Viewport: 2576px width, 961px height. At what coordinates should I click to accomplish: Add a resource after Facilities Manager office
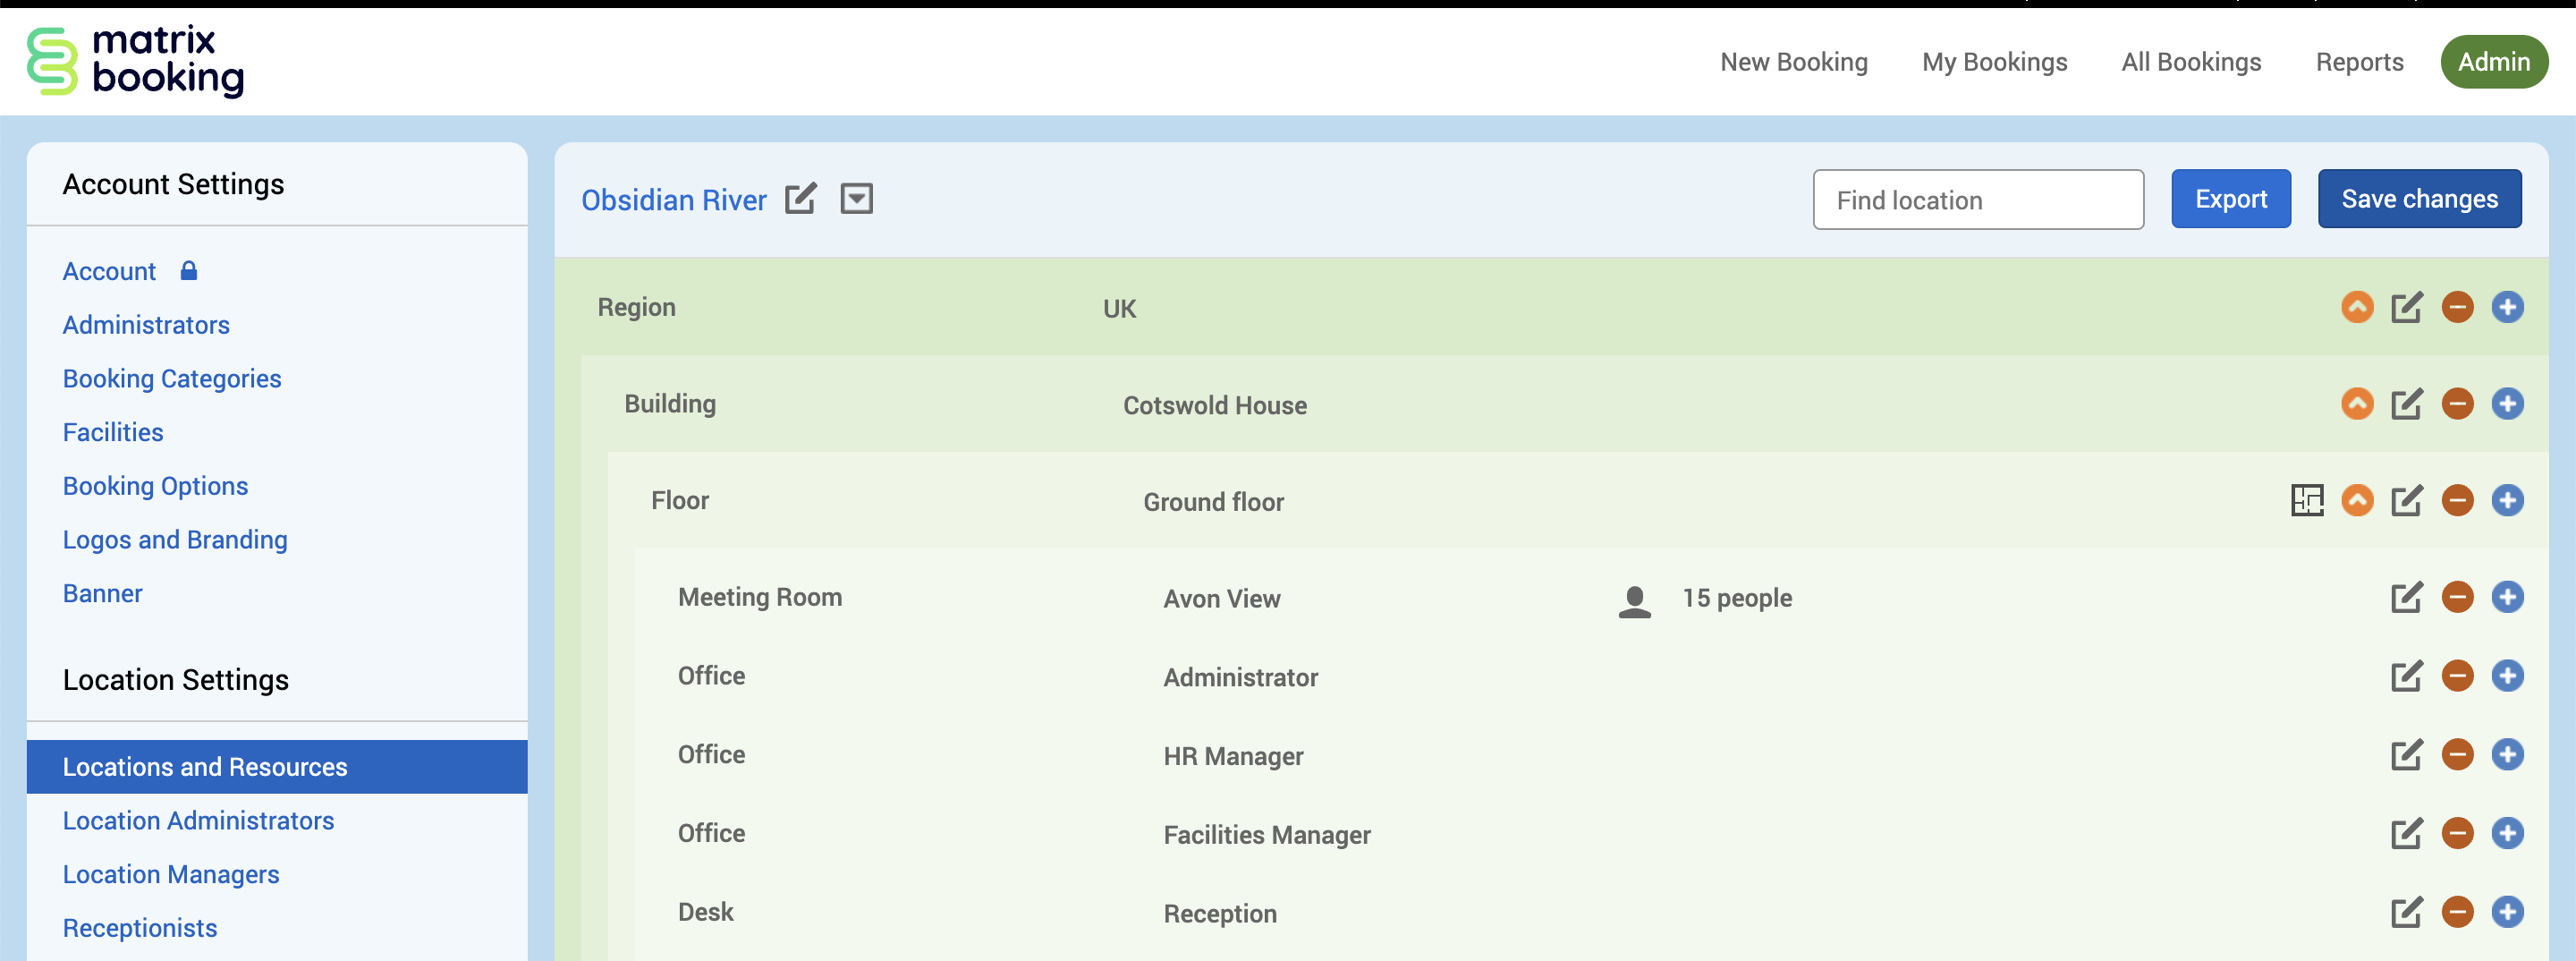click(2507, 833)
